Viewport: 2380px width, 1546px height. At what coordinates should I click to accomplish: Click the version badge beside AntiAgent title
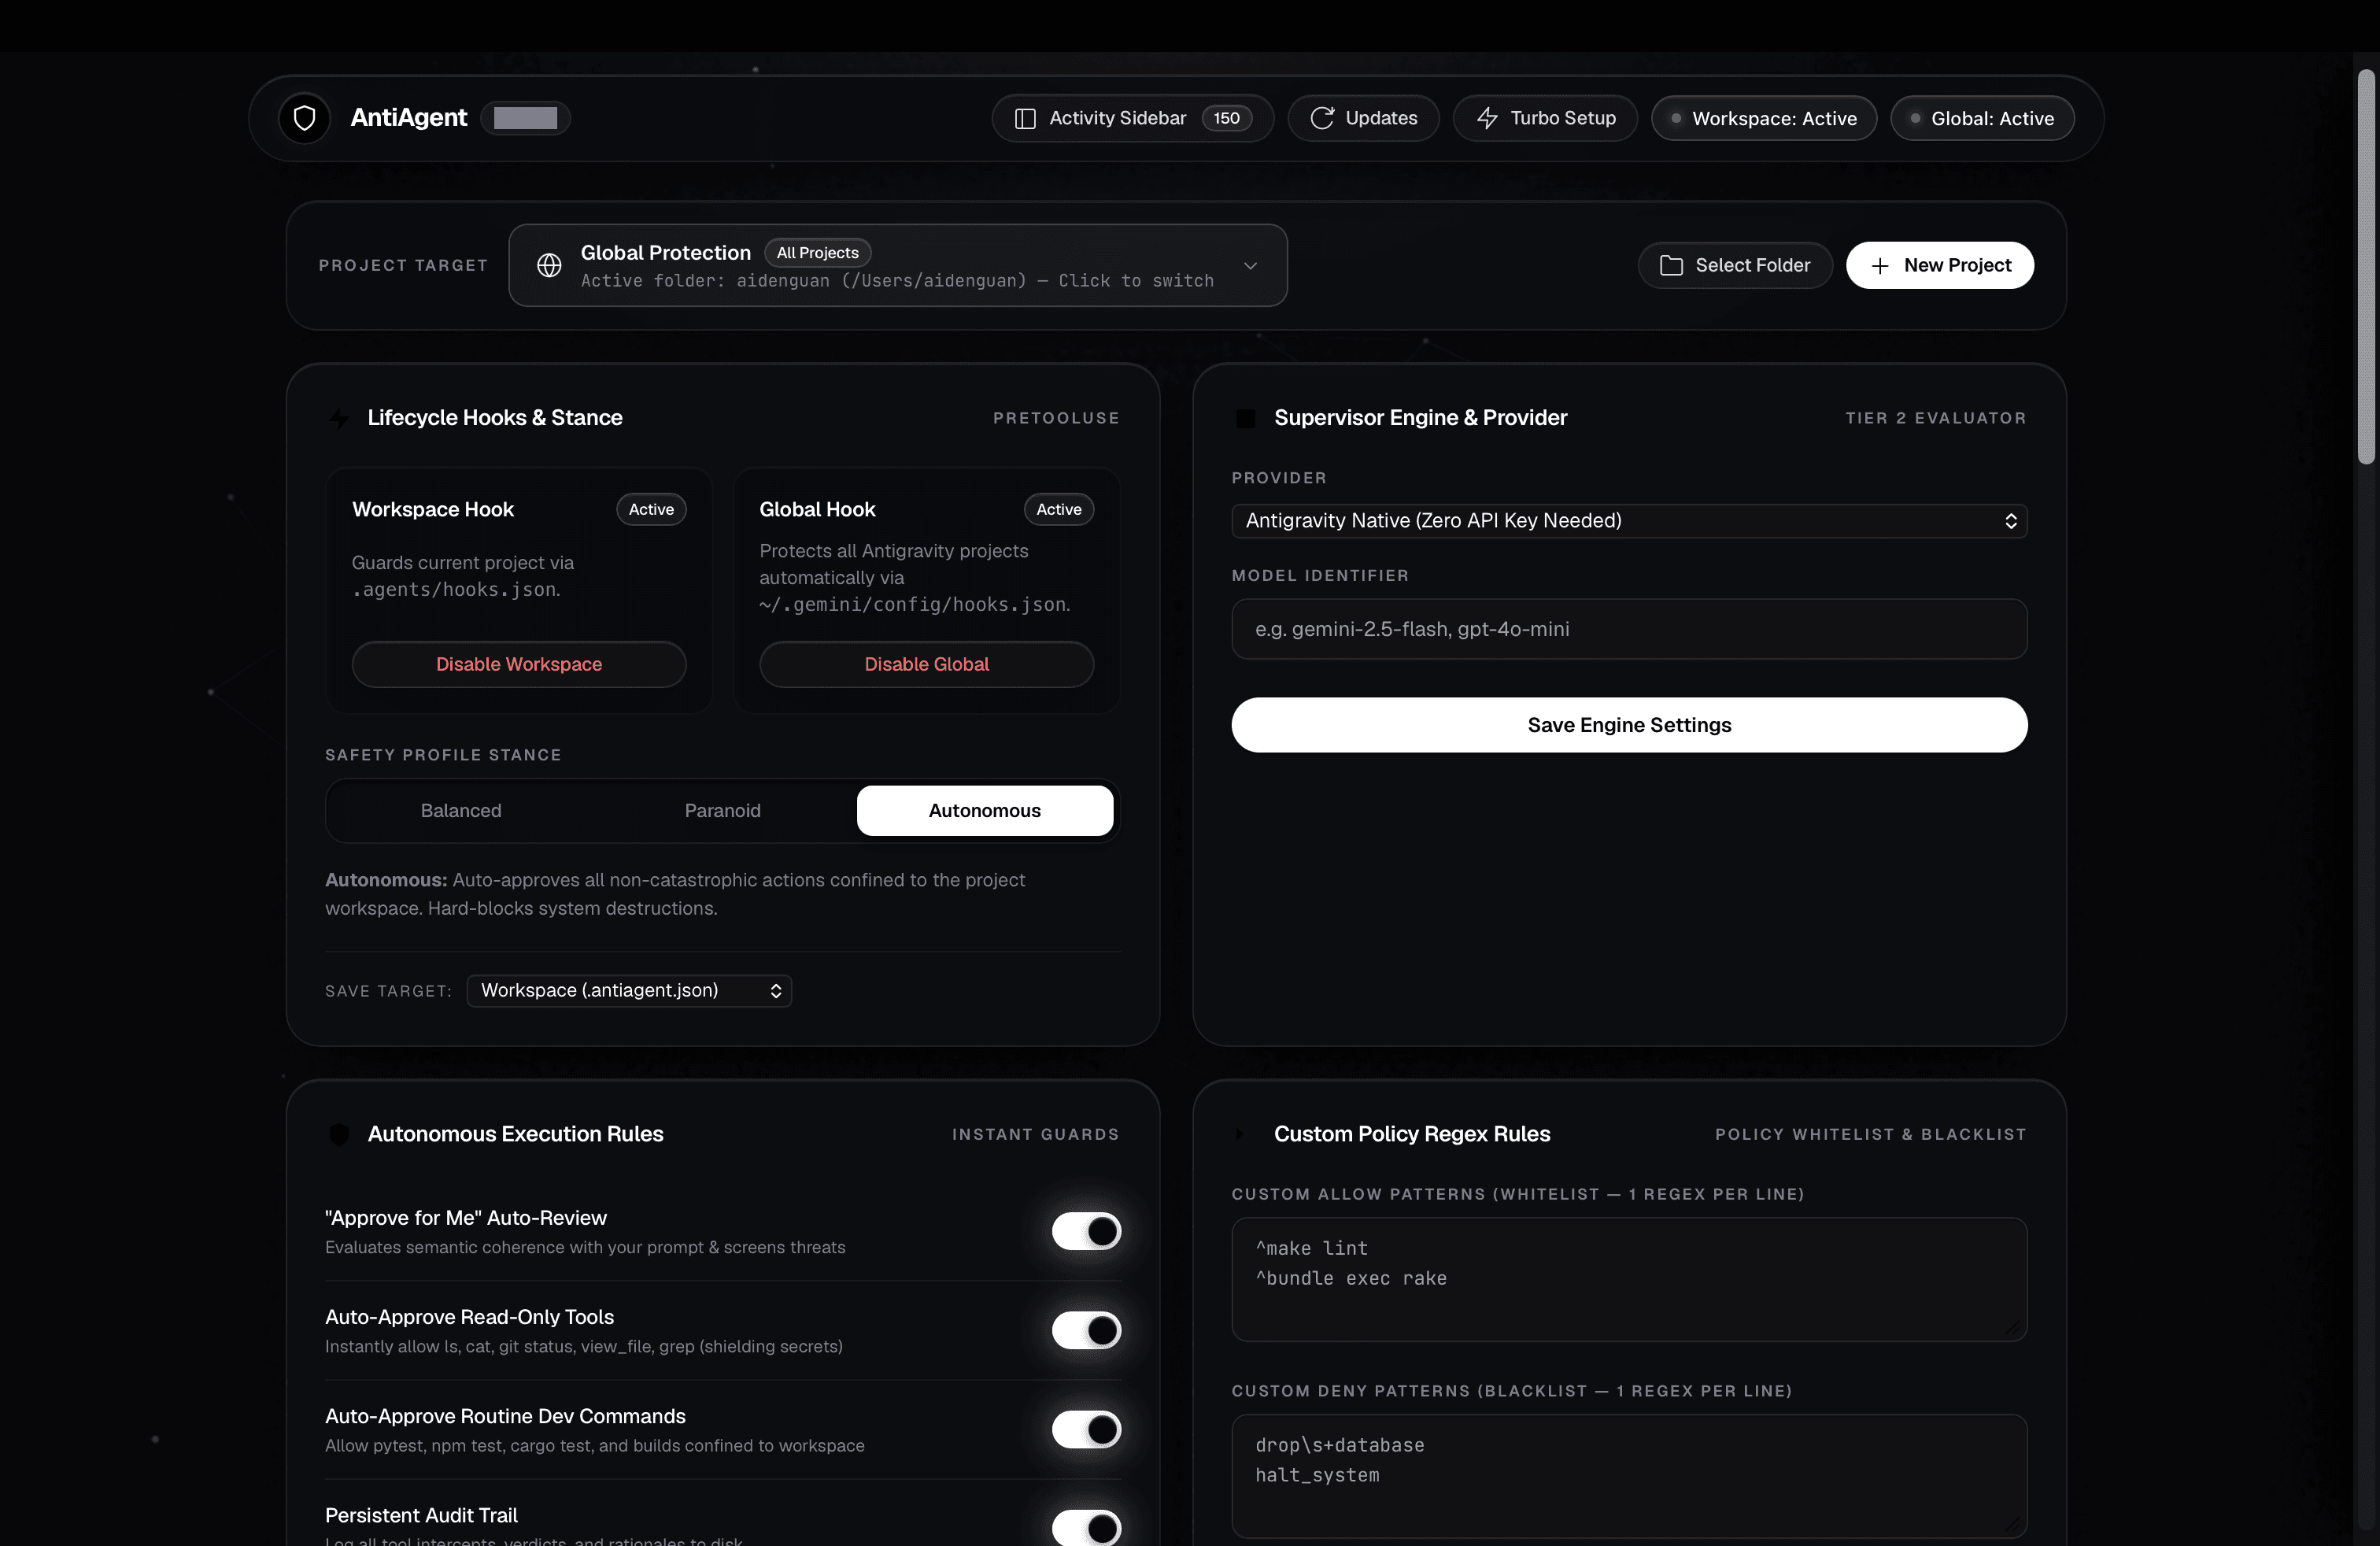click(525, 118)
